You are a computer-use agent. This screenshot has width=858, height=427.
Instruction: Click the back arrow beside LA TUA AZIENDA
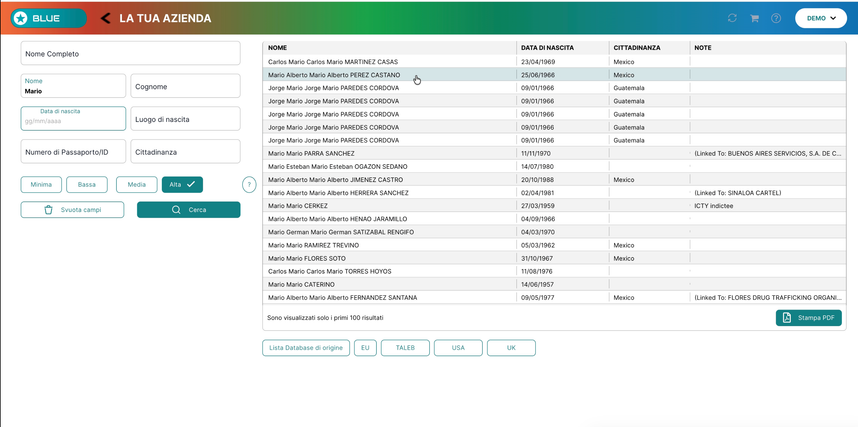(106, 18)
